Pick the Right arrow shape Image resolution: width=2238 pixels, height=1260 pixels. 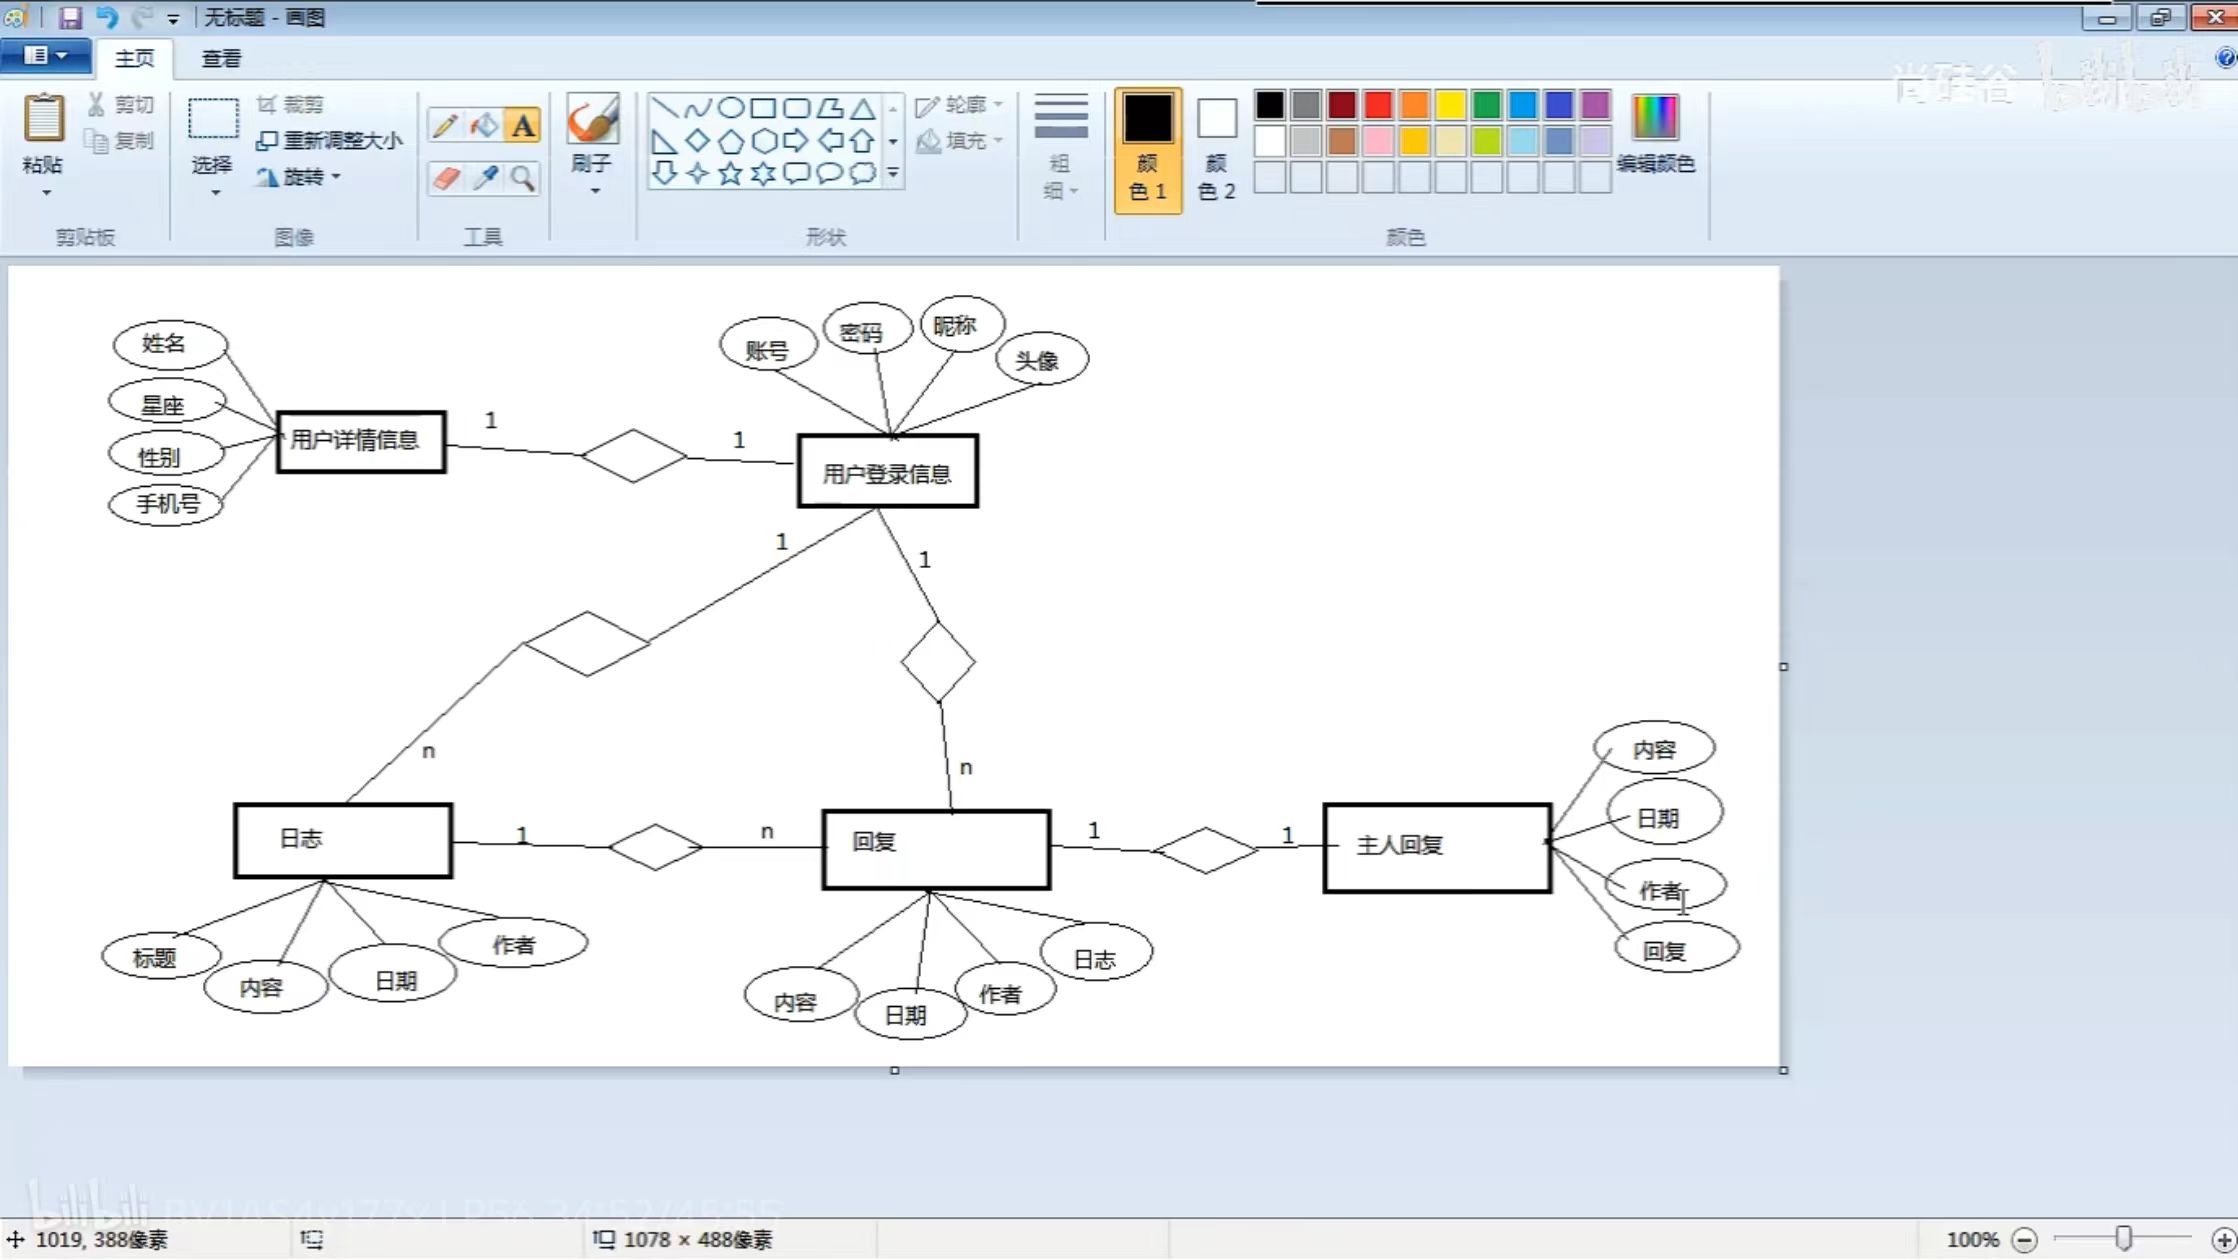click(x=796, y=141)
